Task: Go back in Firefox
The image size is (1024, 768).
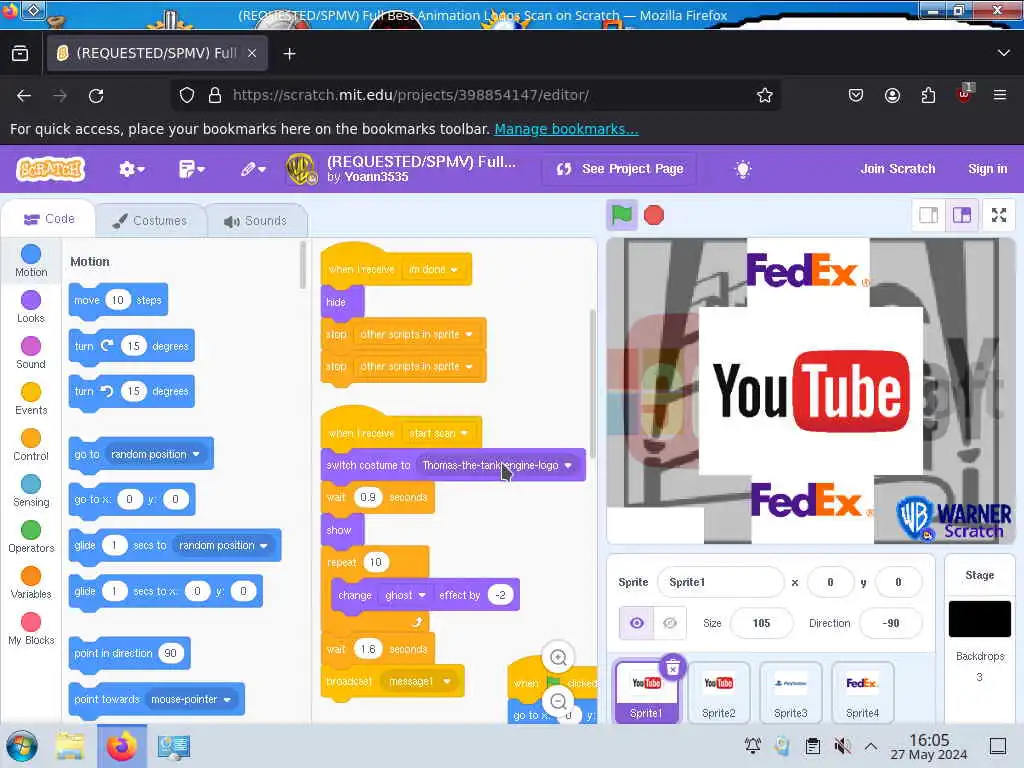Action: [24, 95]
